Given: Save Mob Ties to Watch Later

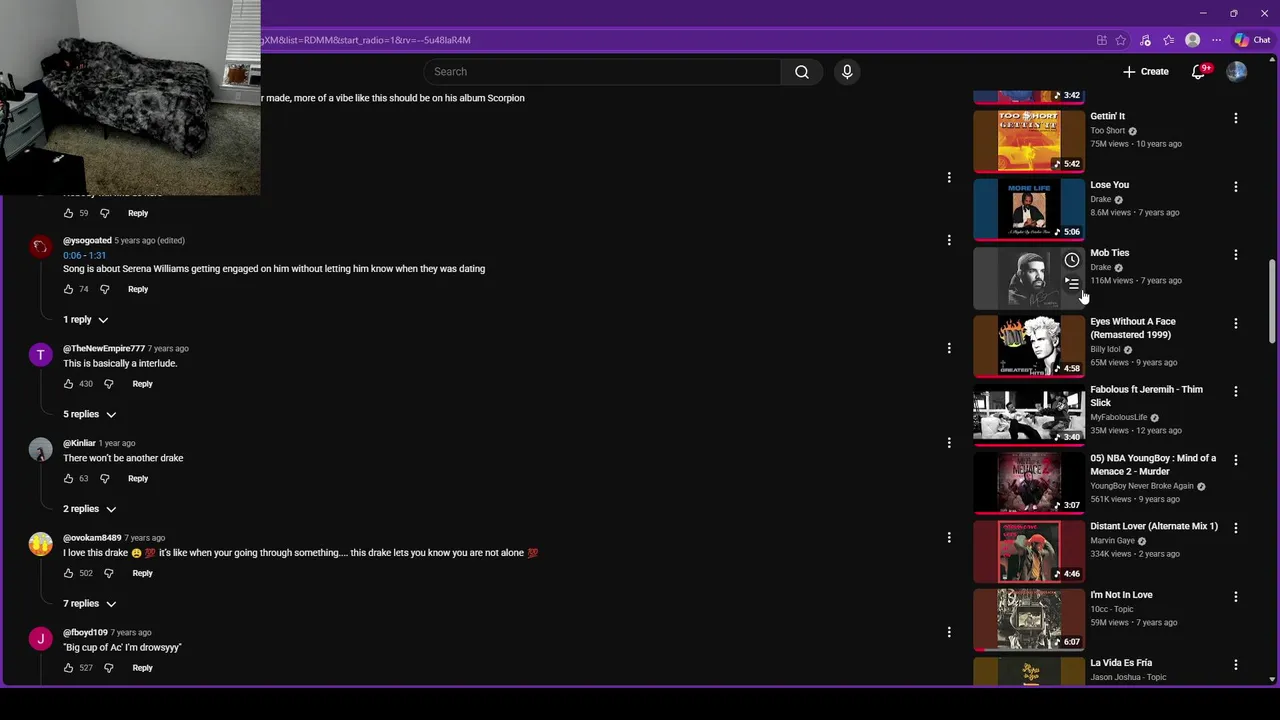Looking at the screenshot, I should pyautogui.click(x=1071, y=260).
